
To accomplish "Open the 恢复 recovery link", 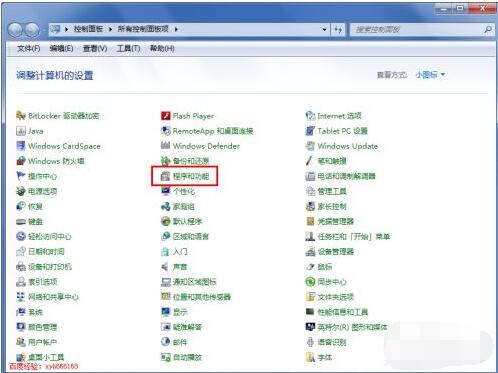I will (35, 207).
